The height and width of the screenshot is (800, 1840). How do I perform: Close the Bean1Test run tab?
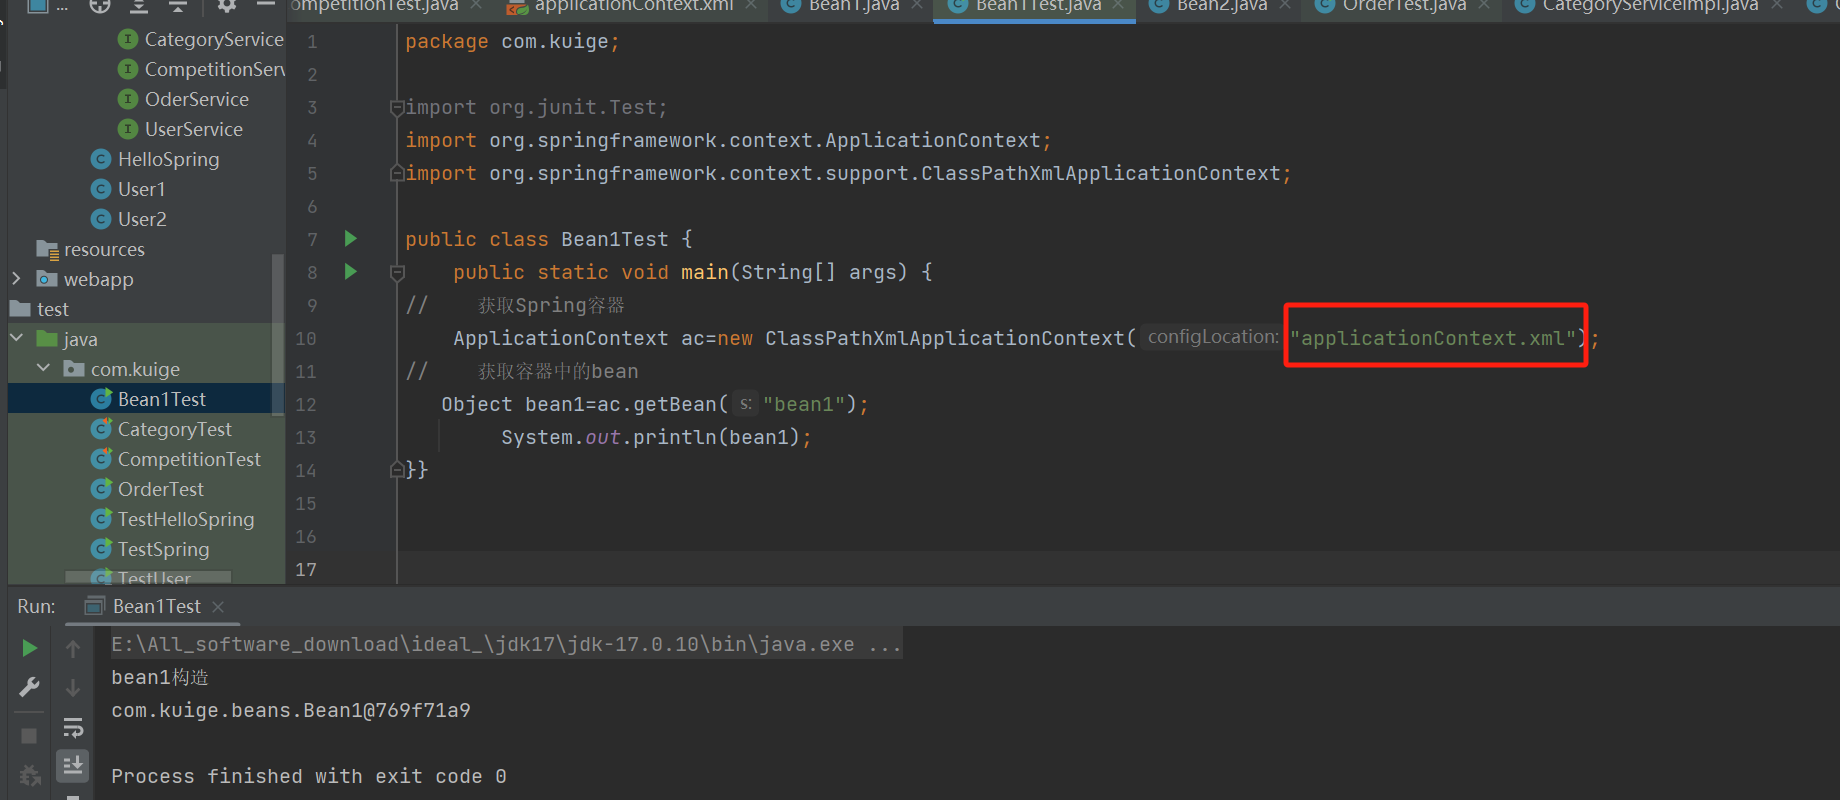[x=218, y=607]
